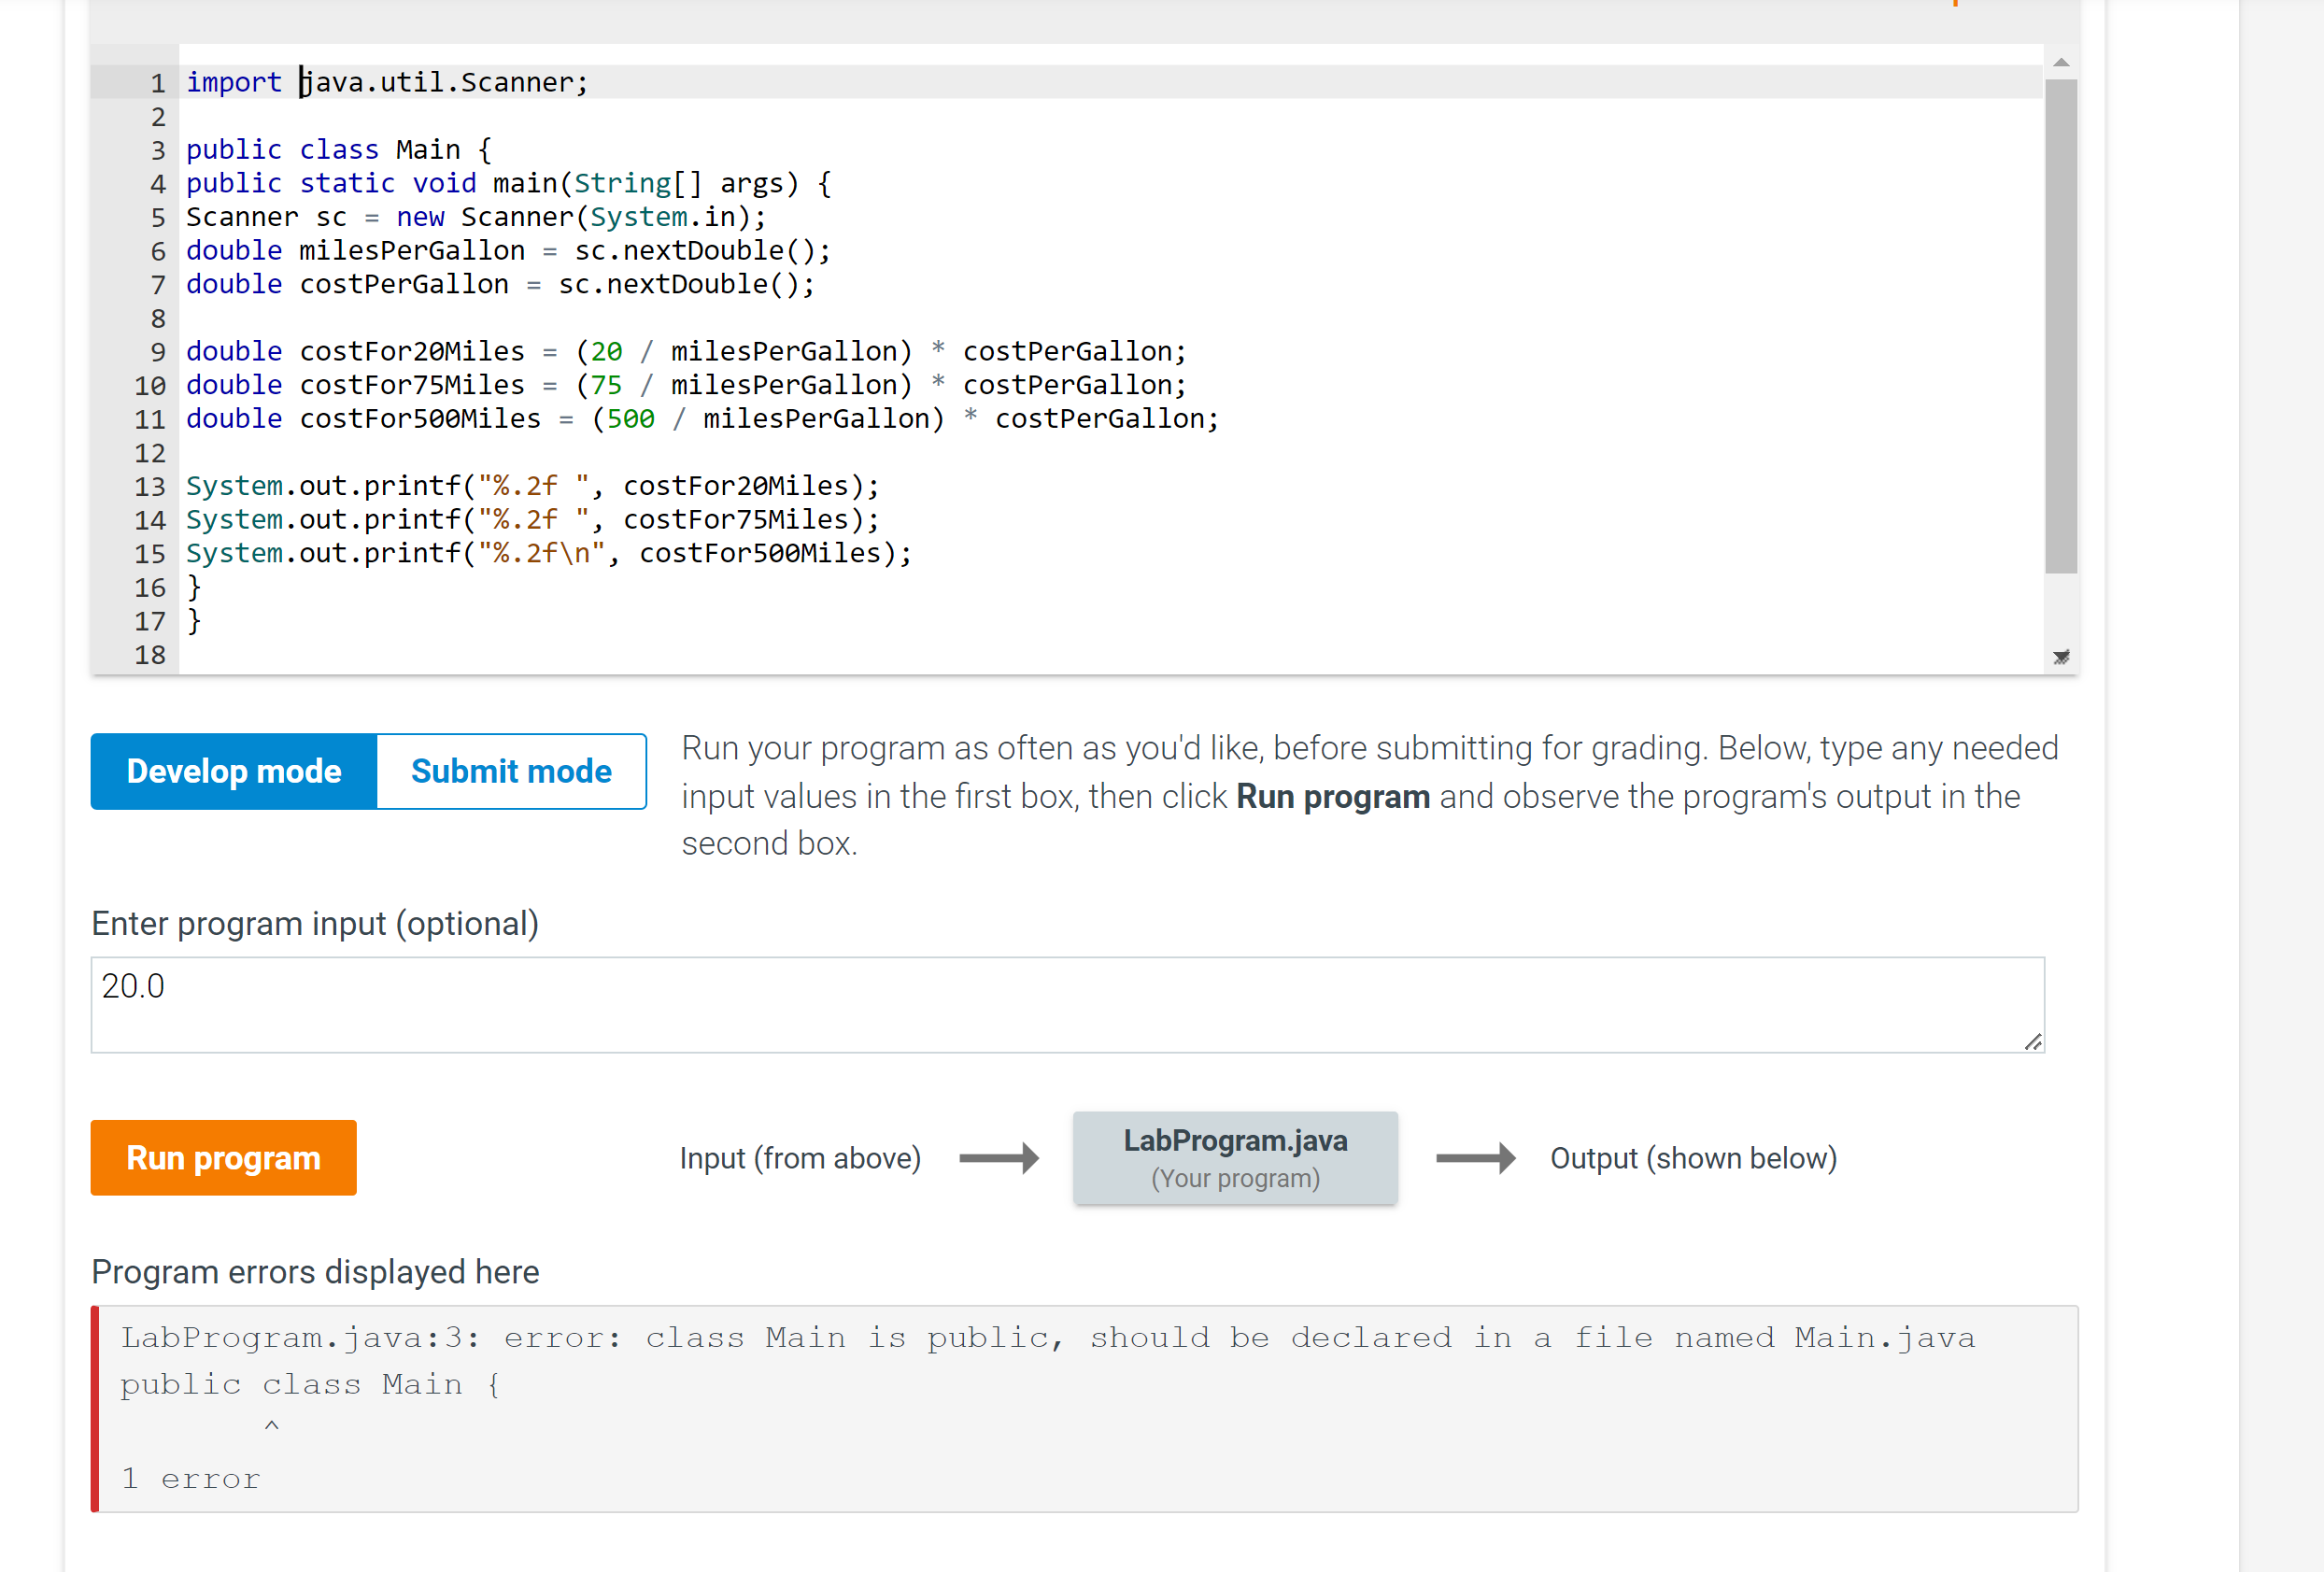Select the LabProgram.java box

pyautogui.click(x=1235, y=1157)
